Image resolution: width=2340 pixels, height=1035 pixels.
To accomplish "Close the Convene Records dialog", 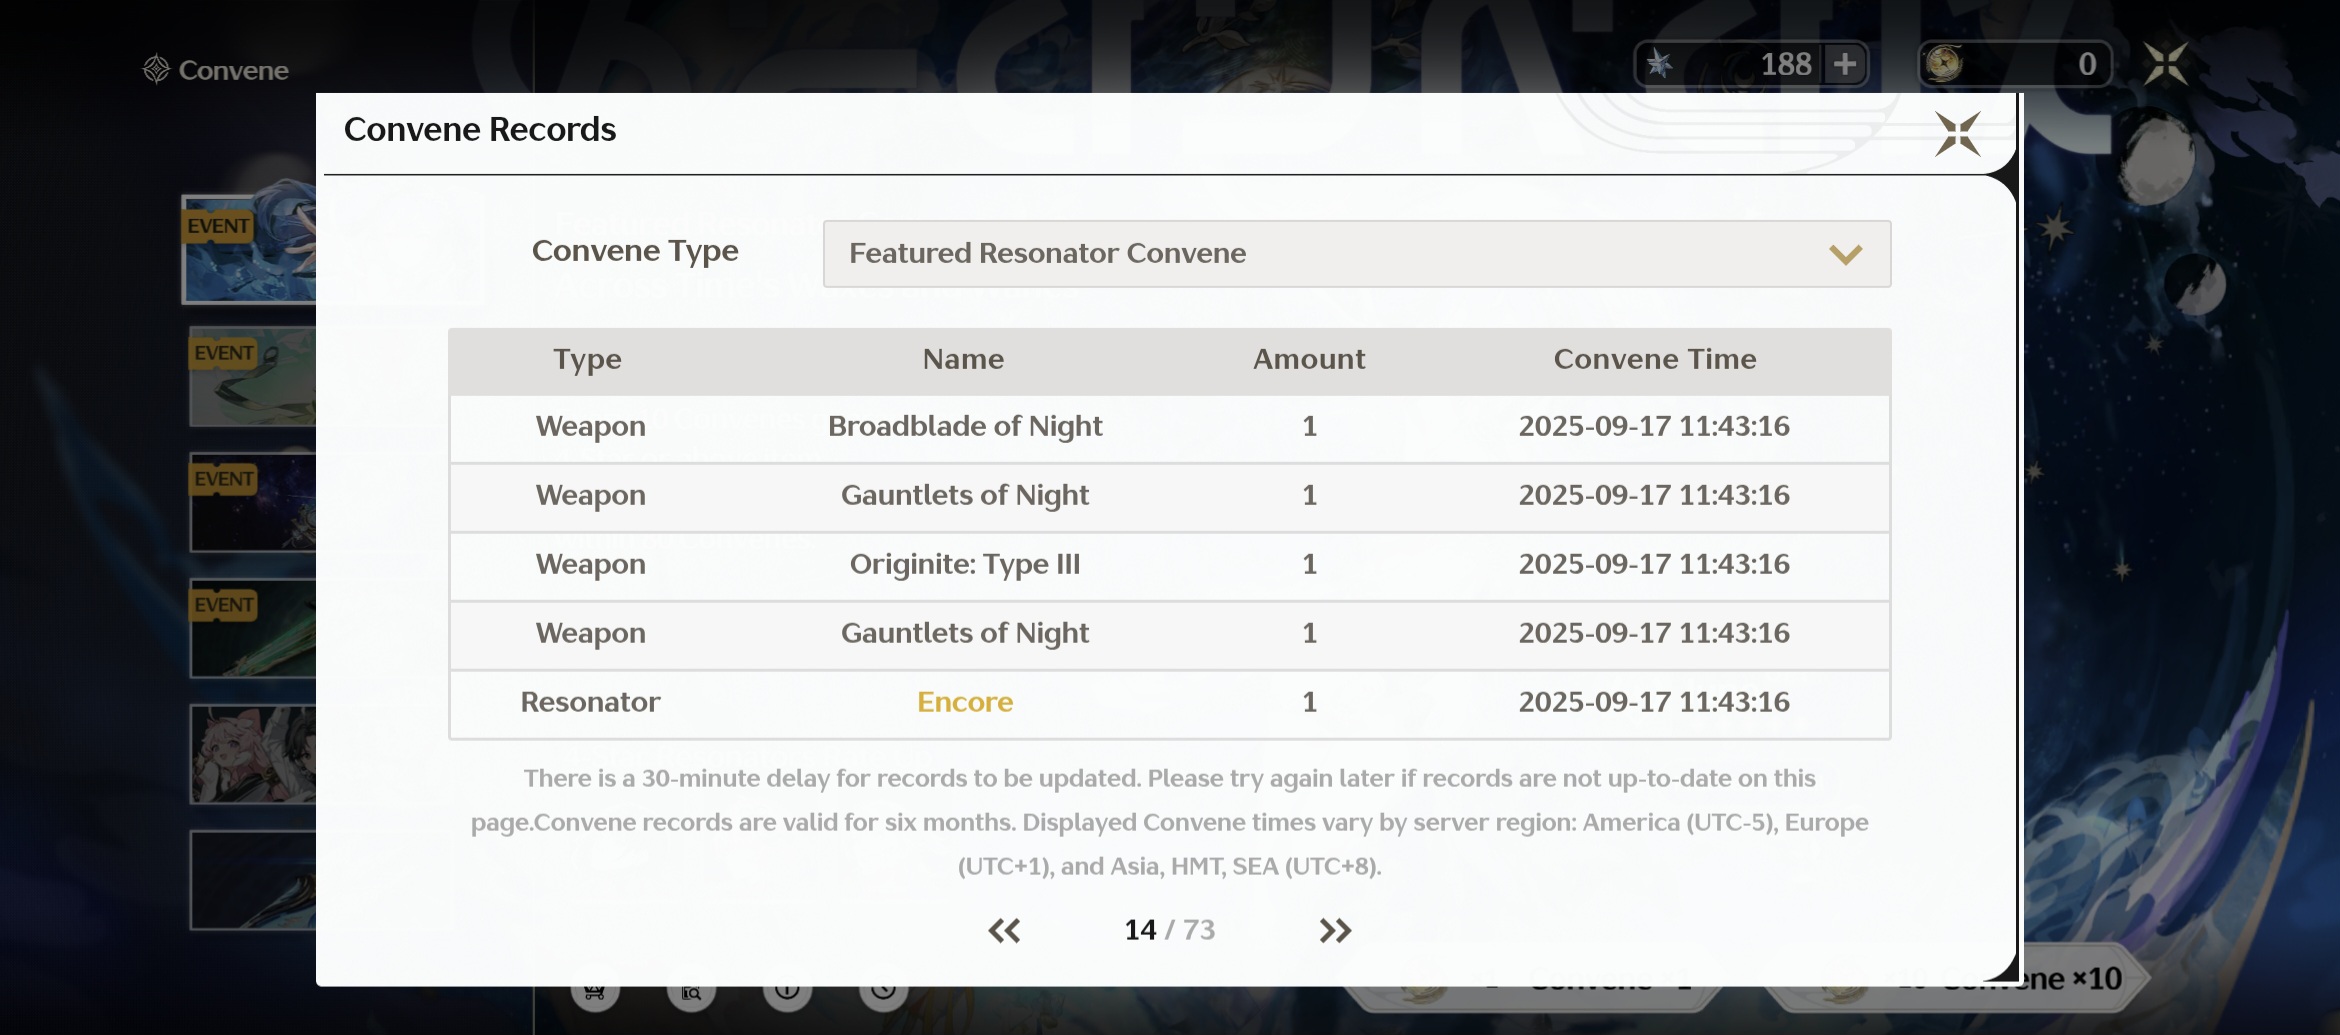I will (x=1957, y=134).
